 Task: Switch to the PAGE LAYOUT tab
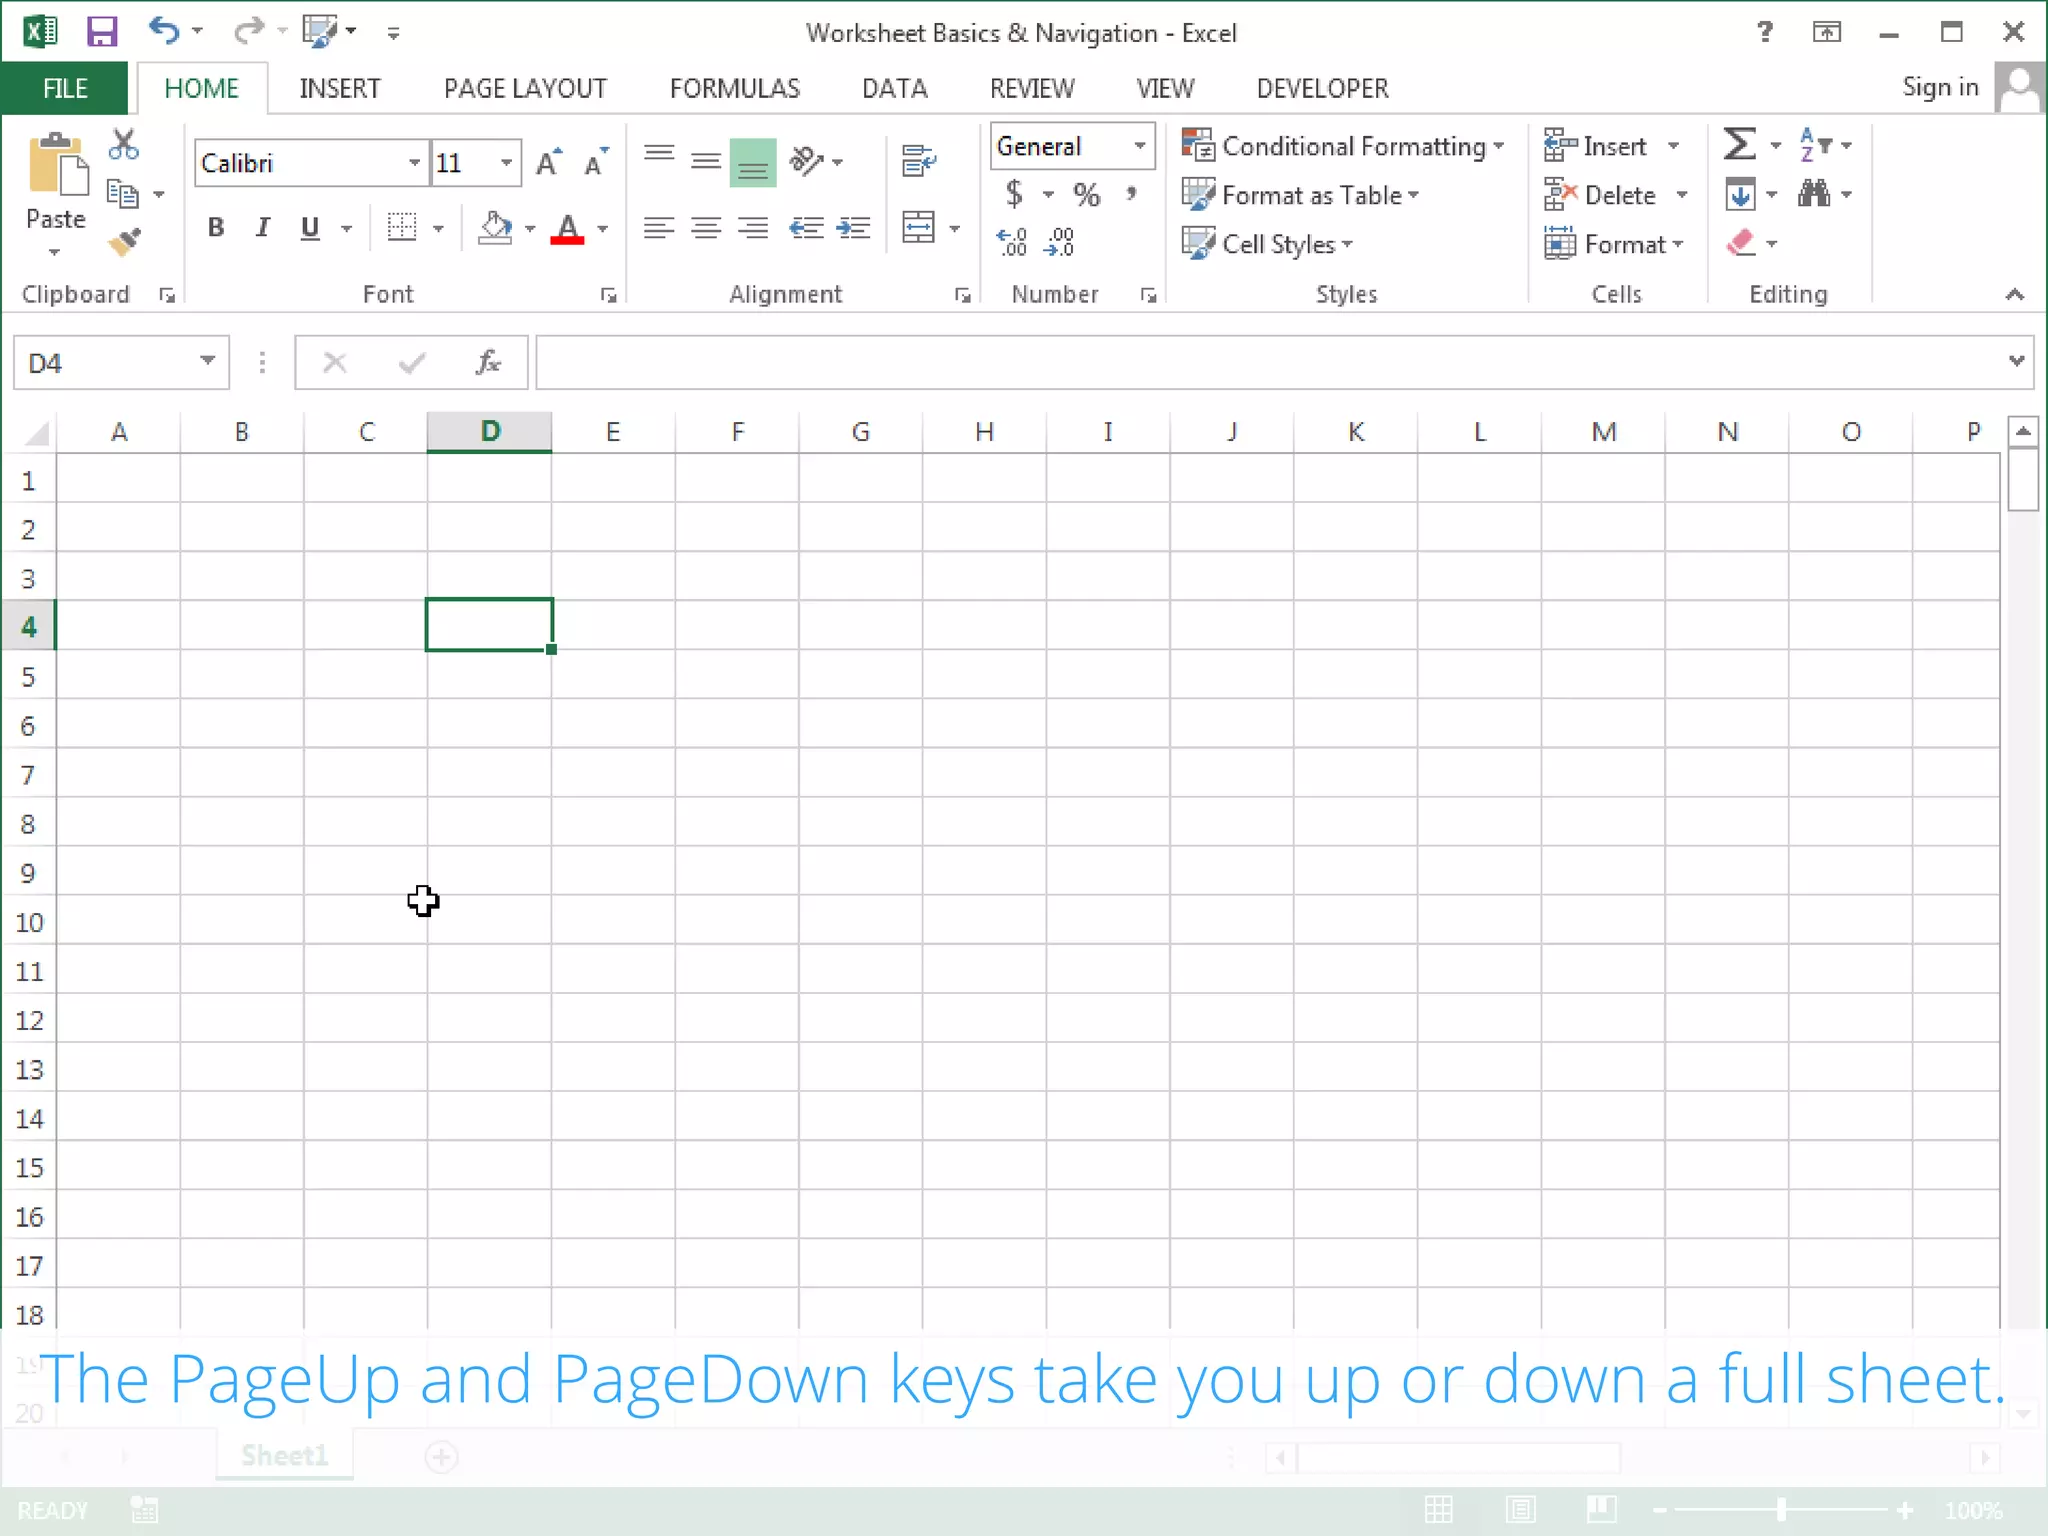(x=525, y=88)
